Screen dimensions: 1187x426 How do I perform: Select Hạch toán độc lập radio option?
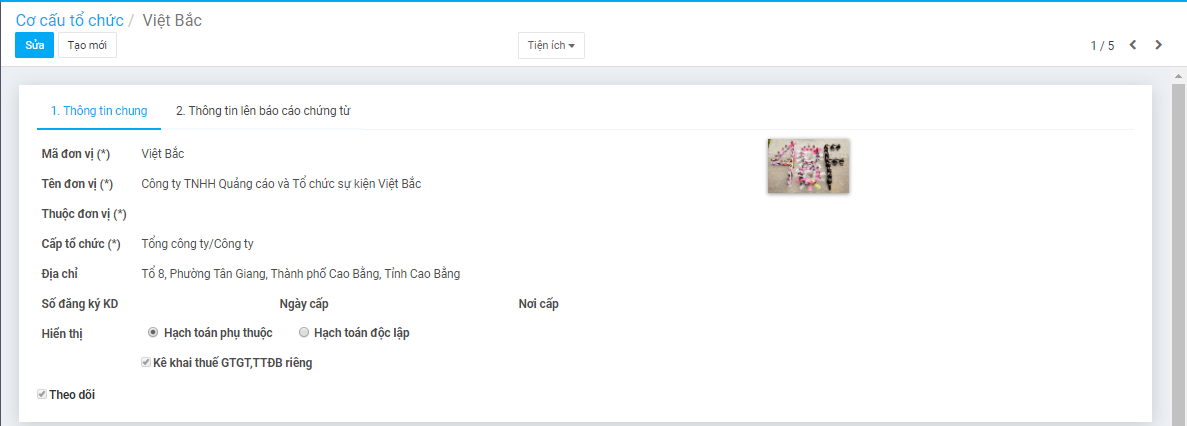point(304,332)
